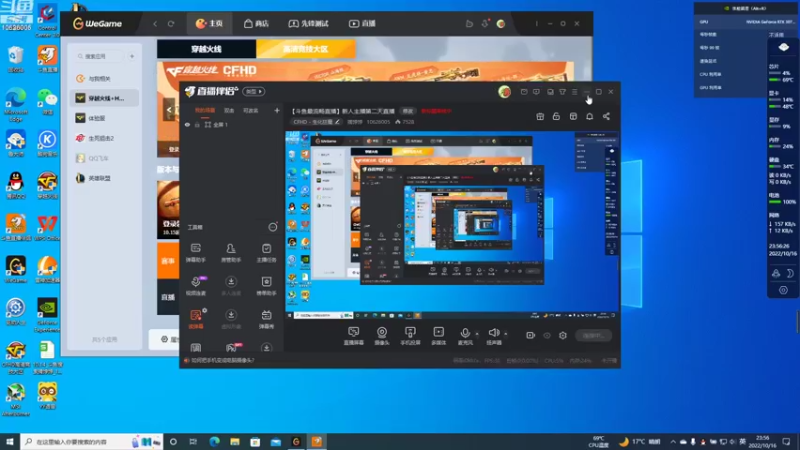Lock the 全屏 1 source
800x450 pixels.
pos(197,124)
